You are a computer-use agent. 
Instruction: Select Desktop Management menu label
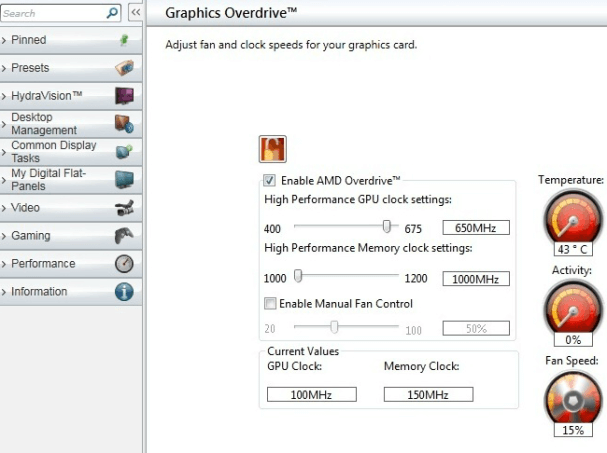point(44,124)
